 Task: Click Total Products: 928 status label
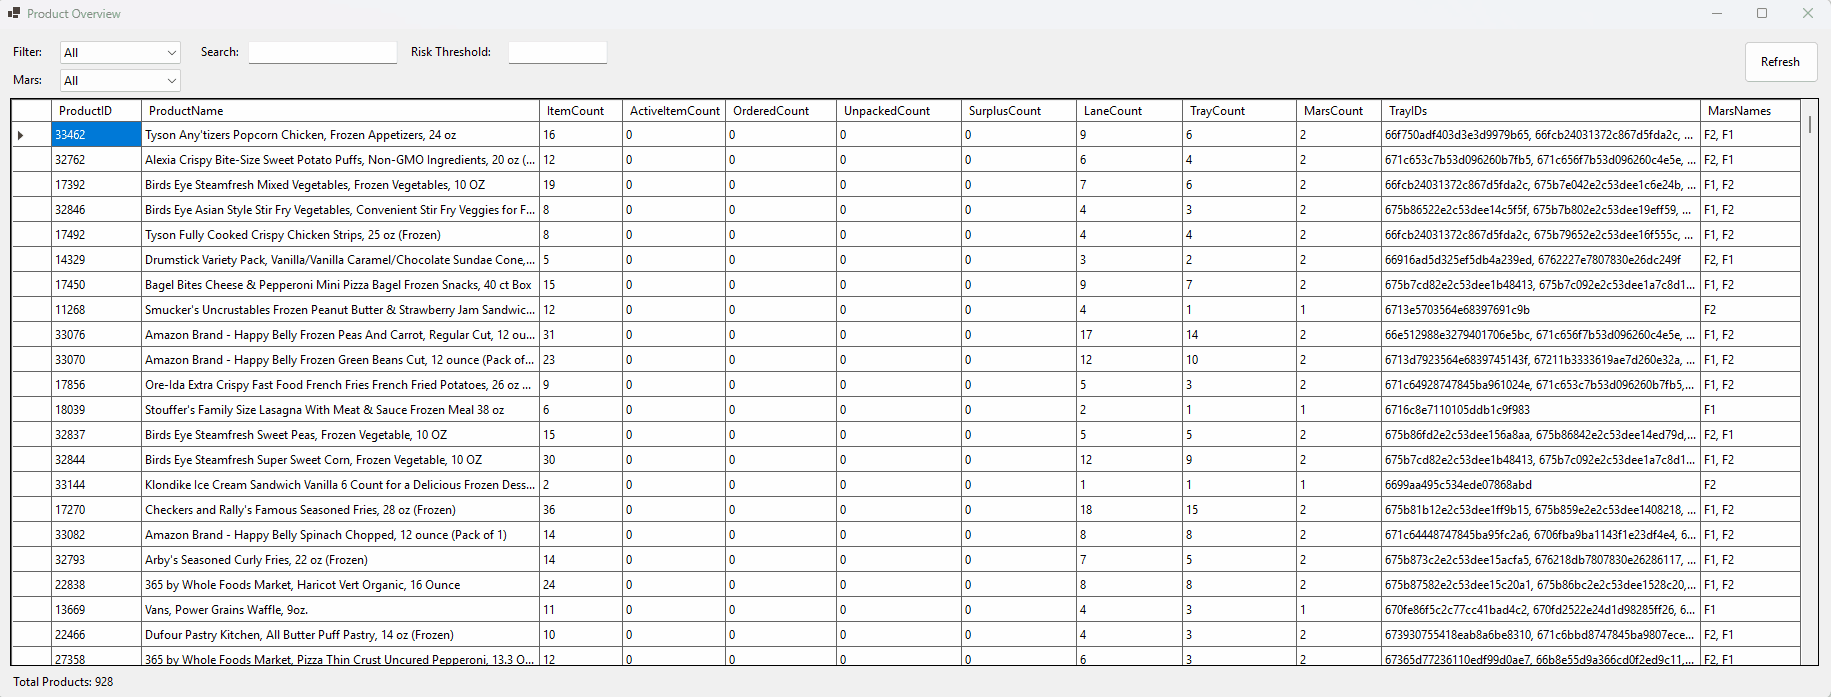click(x=63, y=682)
